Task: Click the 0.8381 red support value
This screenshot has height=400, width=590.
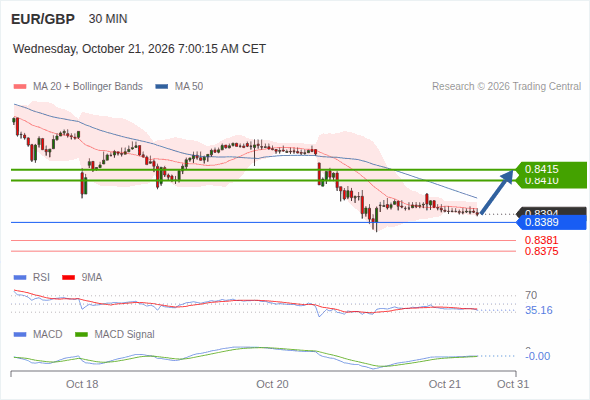Action: pyautogui.click(x=541, y=240)
